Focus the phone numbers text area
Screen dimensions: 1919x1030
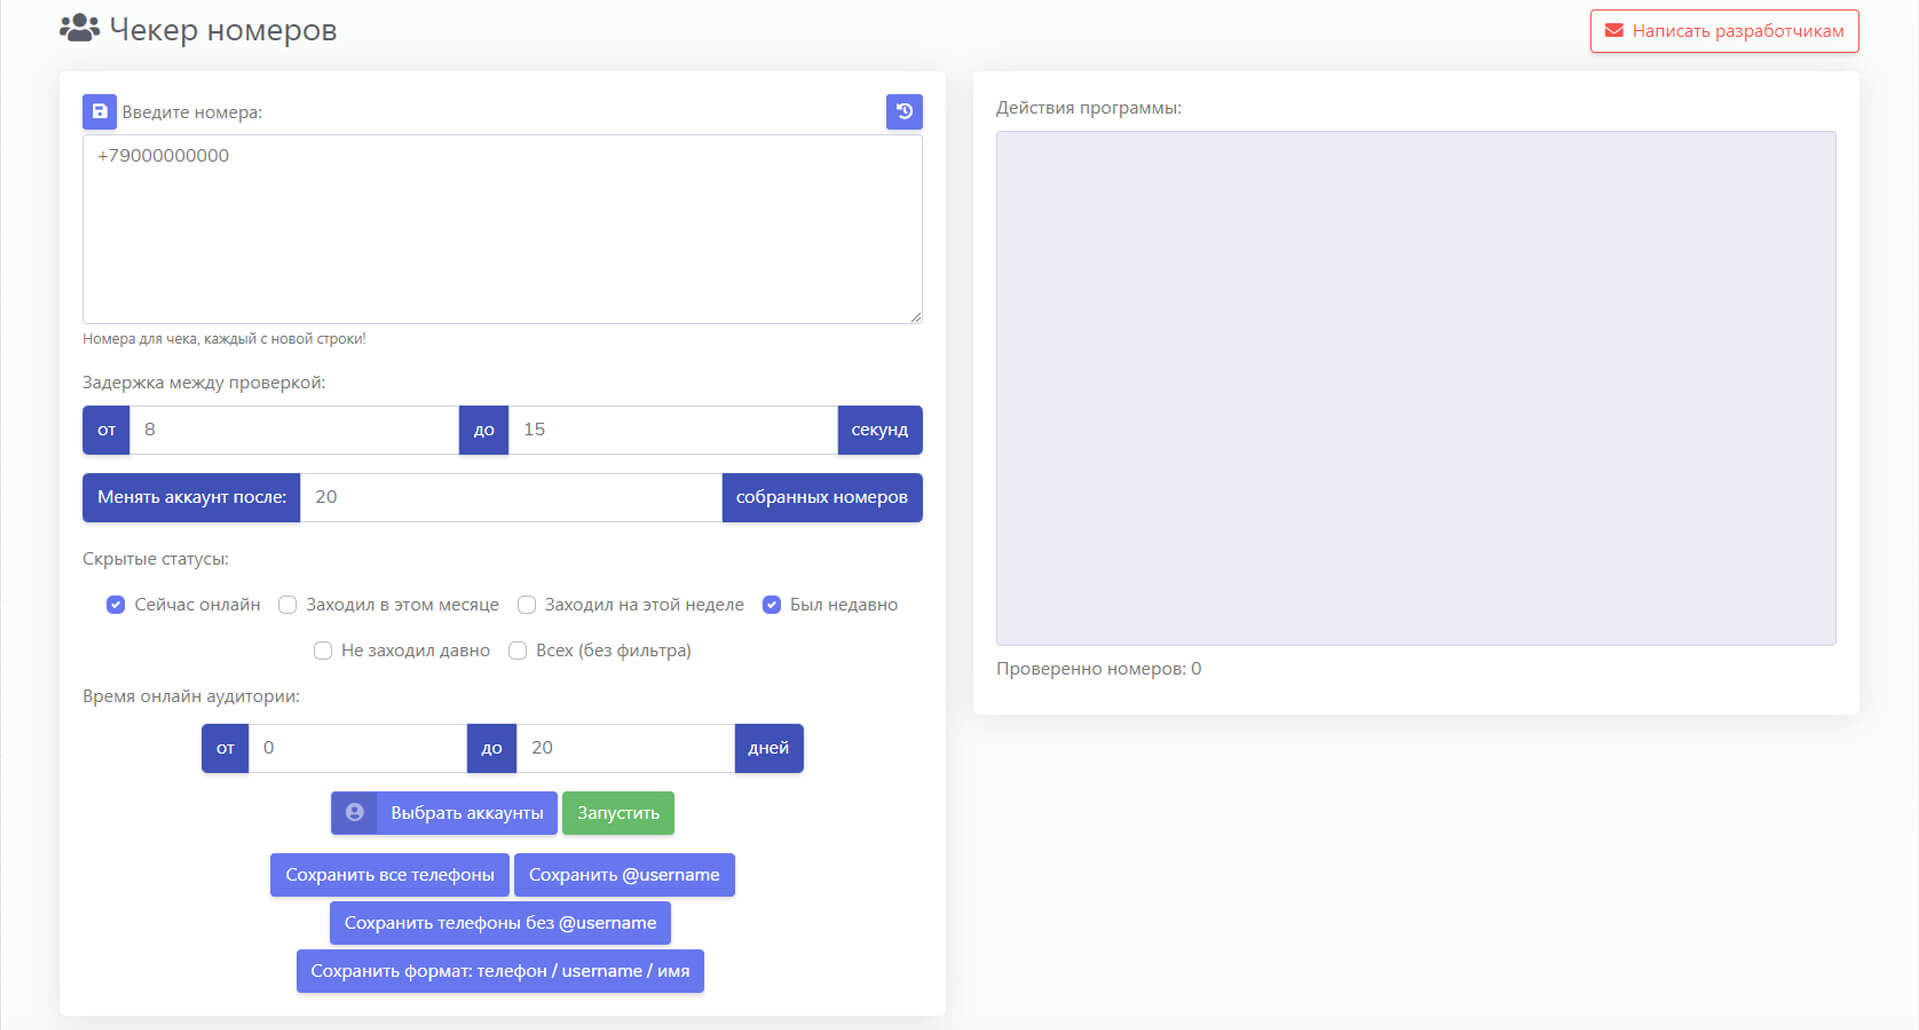502,230
